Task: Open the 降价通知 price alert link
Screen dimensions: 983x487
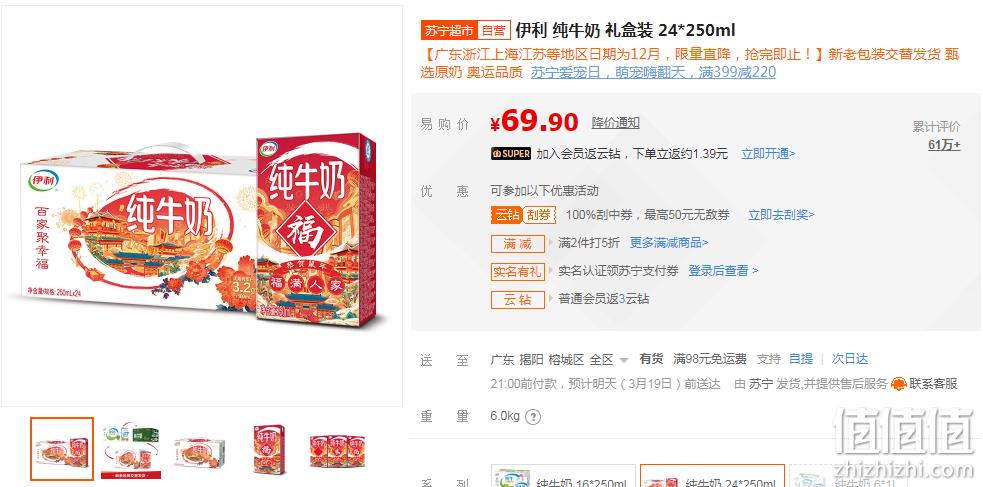Action: coord(616,123)
